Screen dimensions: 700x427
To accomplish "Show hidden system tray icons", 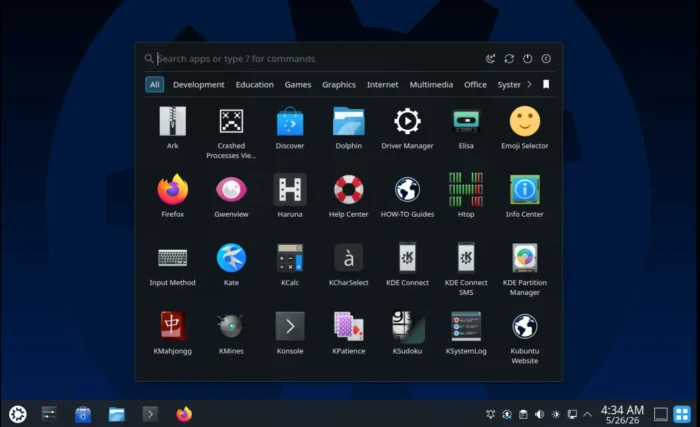I will tap(588, 414).
